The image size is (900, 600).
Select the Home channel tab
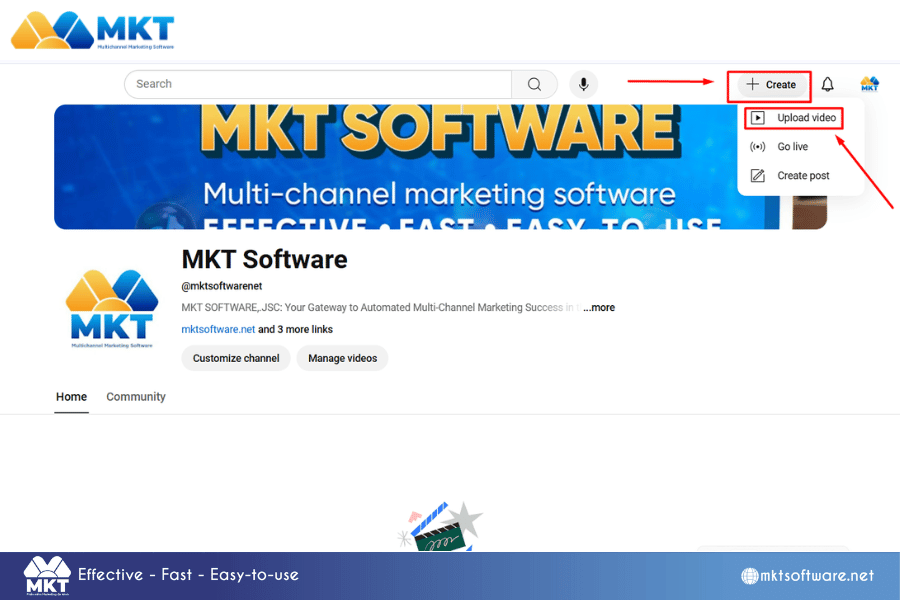pyautogui.click(x=71, y=397)
